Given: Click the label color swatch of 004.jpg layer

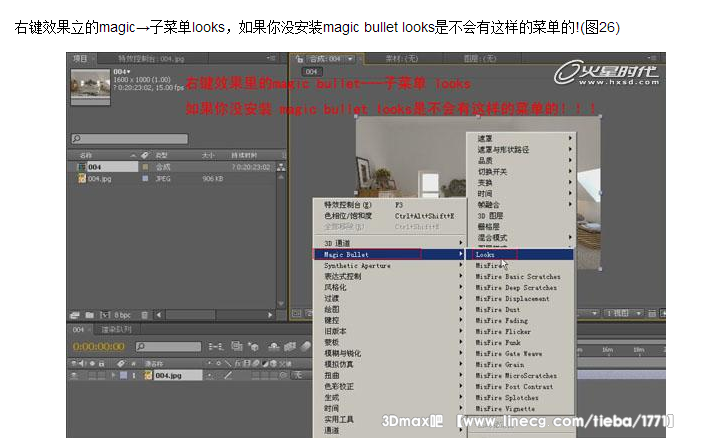Looking at the screenshot, I should tap(123, 375).
